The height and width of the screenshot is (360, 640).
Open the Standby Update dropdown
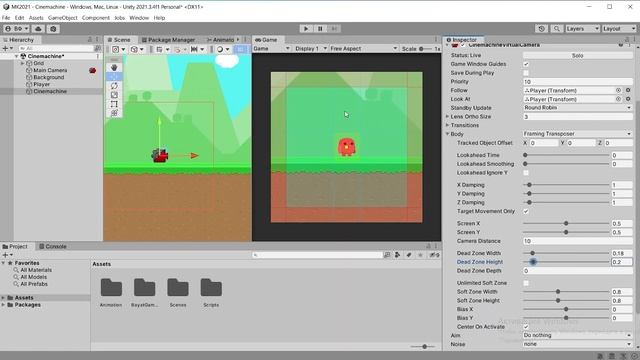point(578,108)
